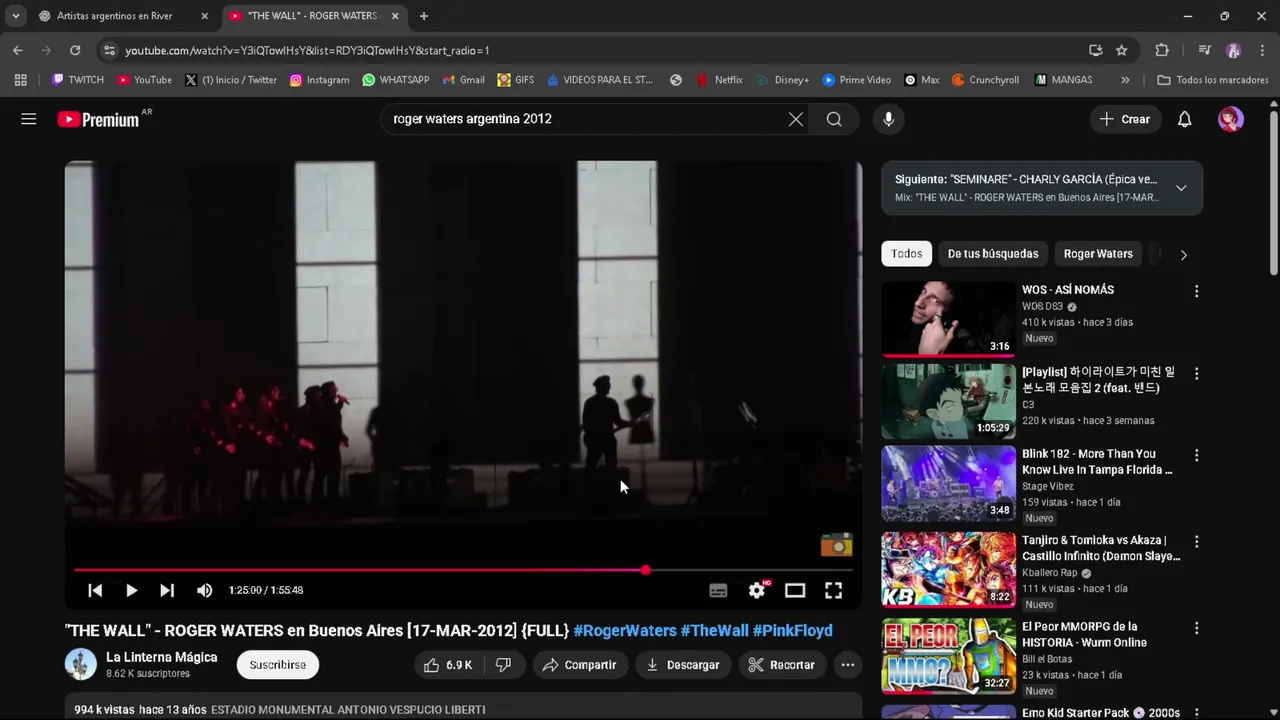Click the #RogerWaters hashtag
Viewport: 1280px width, 720px height.
(625, 631)
